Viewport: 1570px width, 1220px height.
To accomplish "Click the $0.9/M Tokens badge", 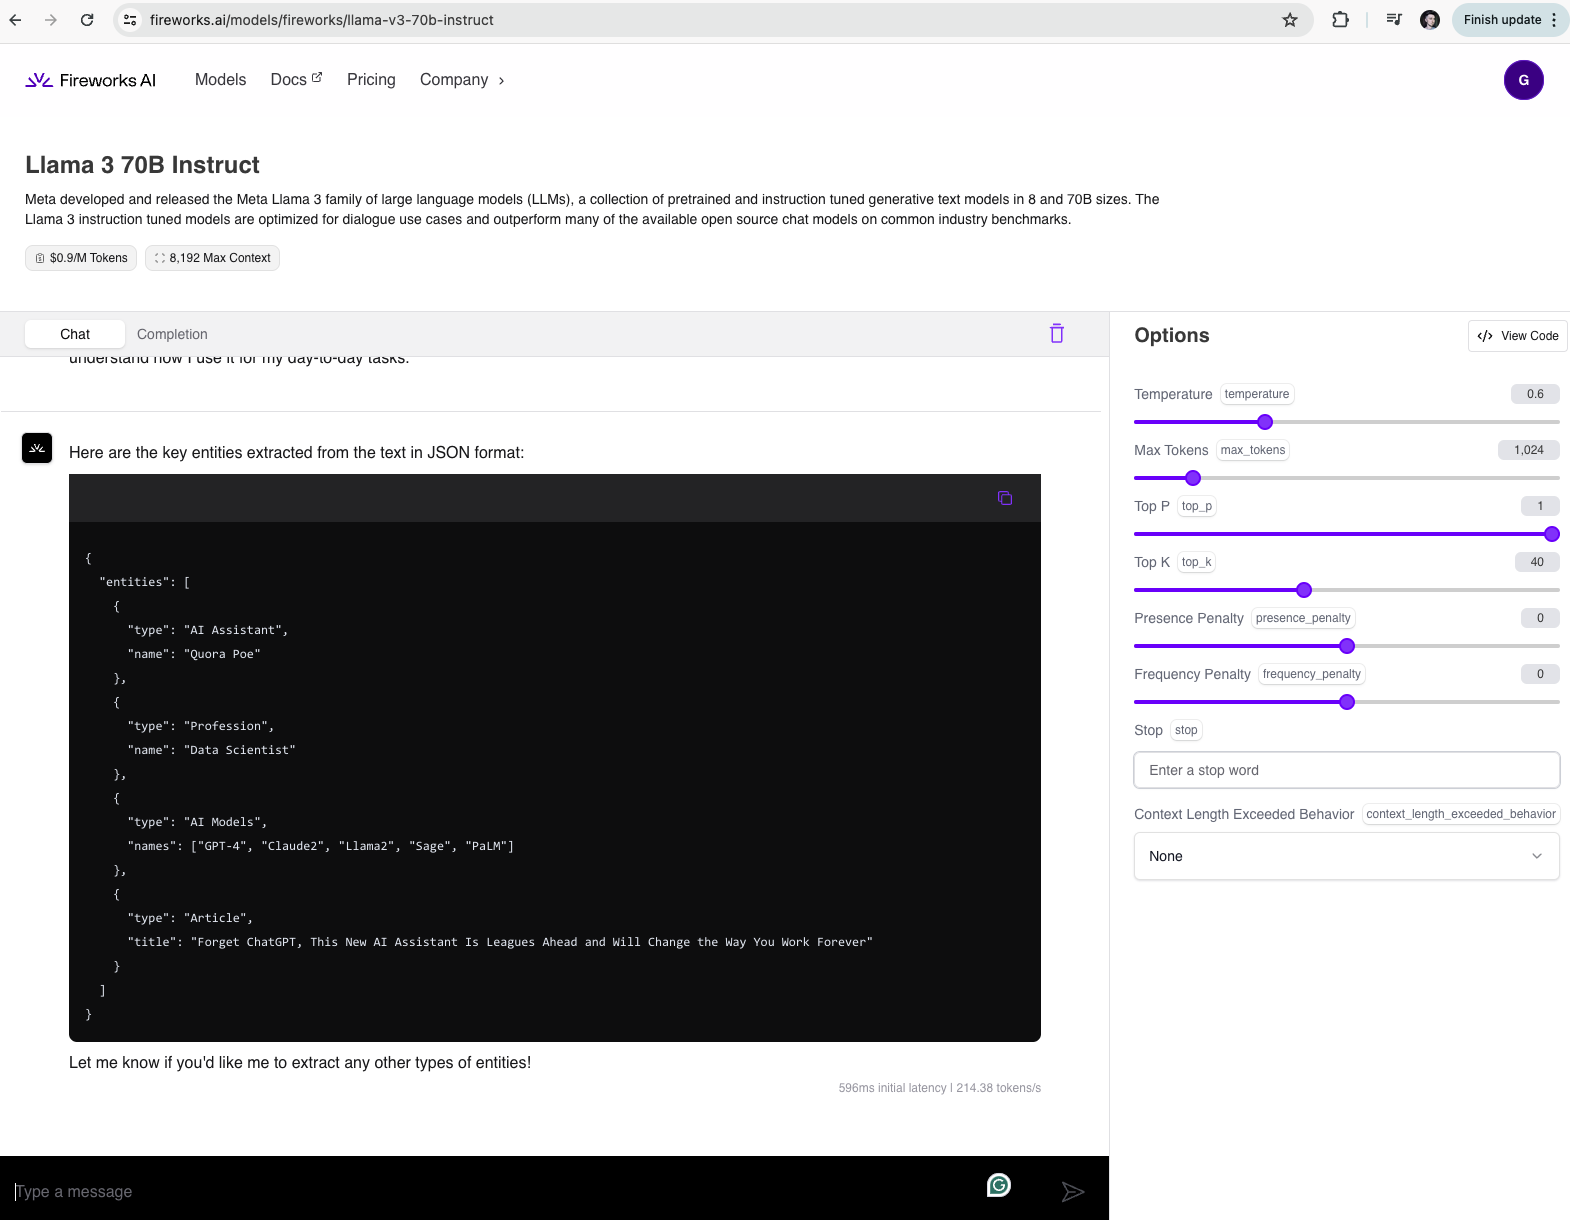I will point(81,258).
